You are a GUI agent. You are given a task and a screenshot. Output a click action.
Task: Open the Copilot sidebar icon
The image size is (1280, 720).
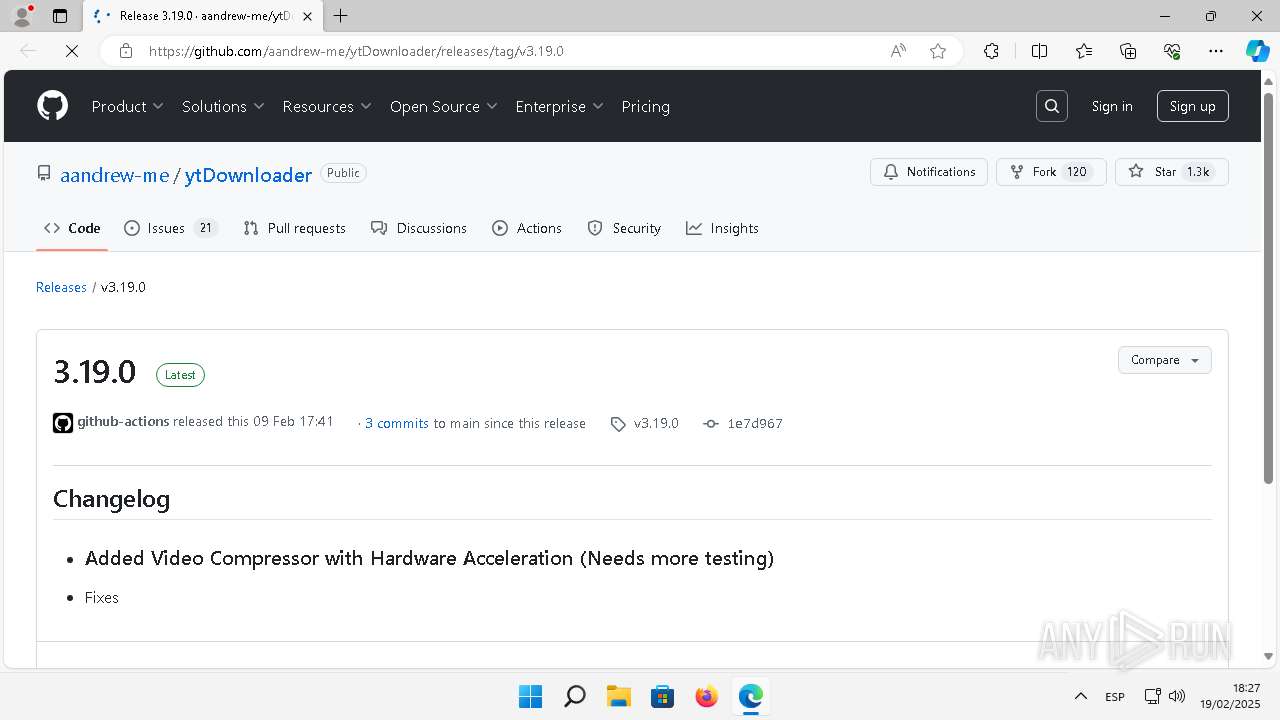(x=1257, y=51)
